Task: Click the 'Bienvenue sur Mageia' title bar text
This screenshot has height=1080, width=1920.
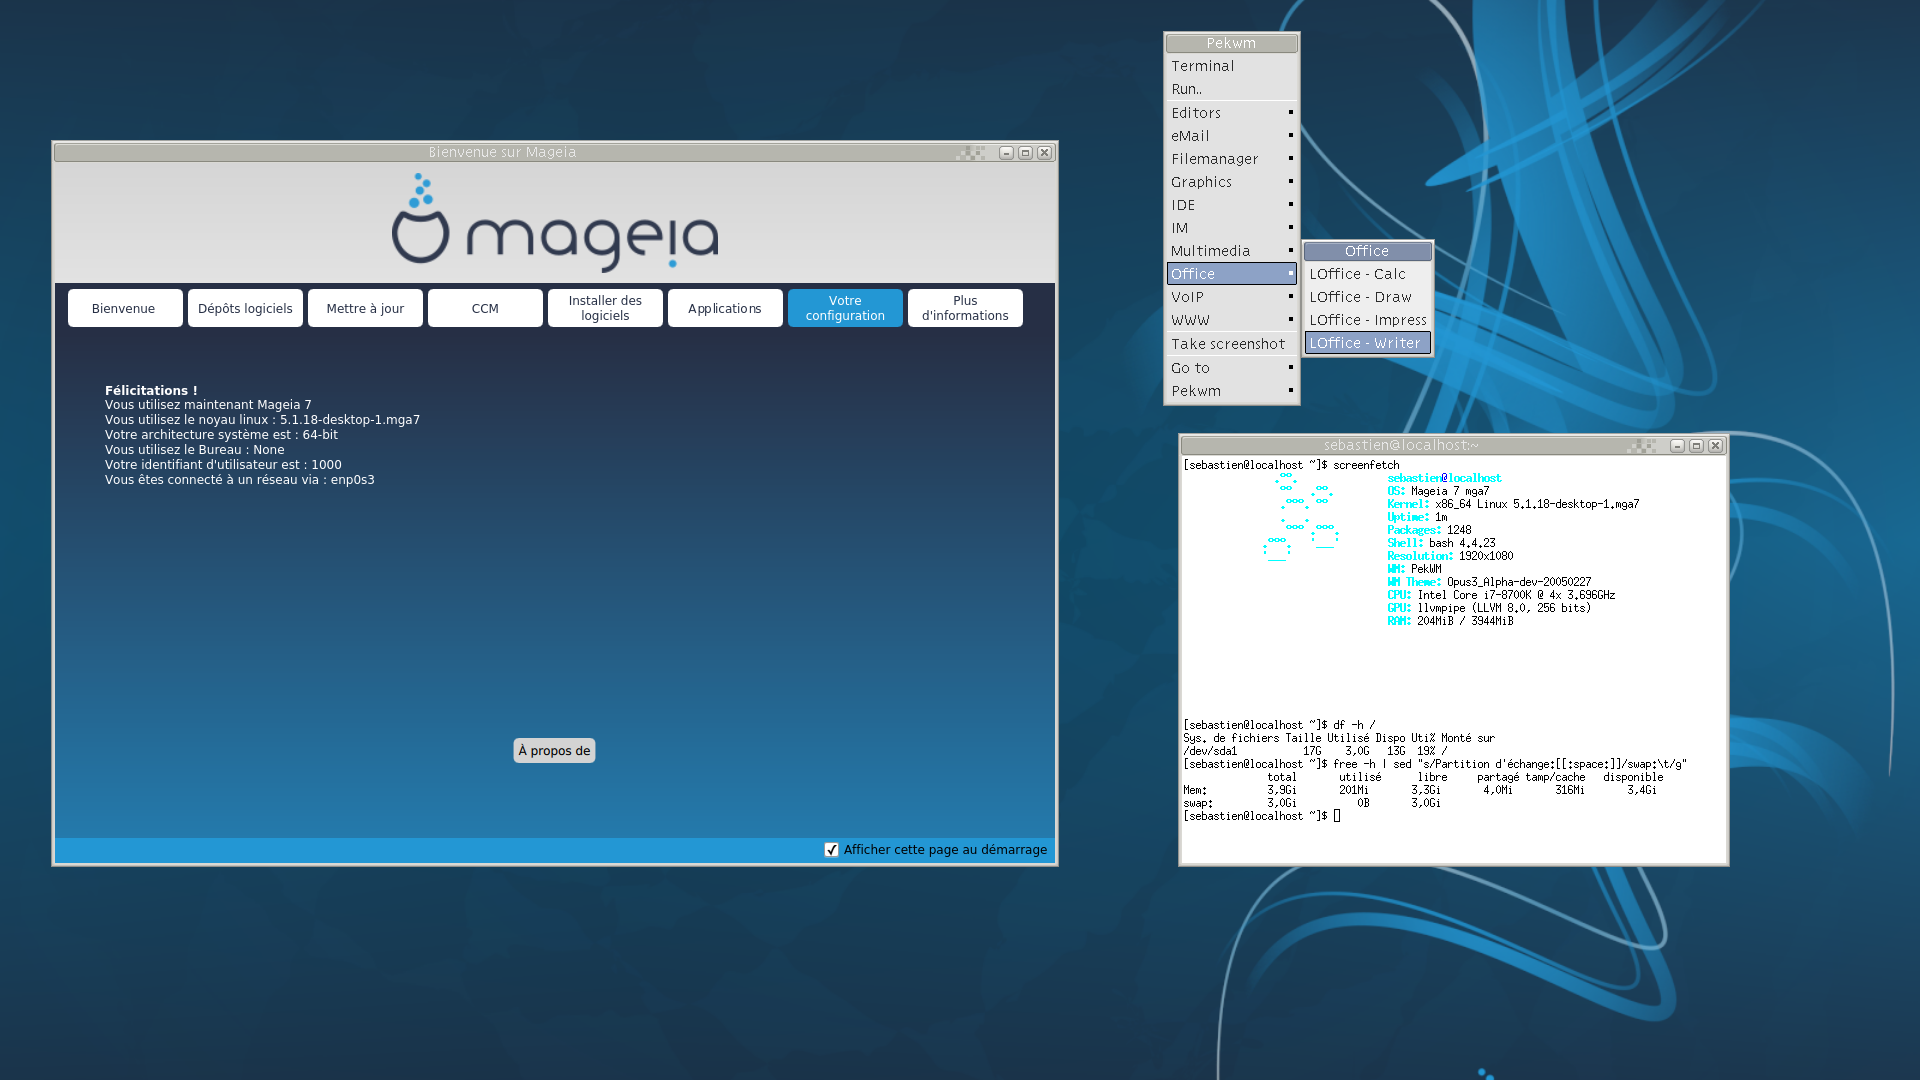Action: point(502,152)
